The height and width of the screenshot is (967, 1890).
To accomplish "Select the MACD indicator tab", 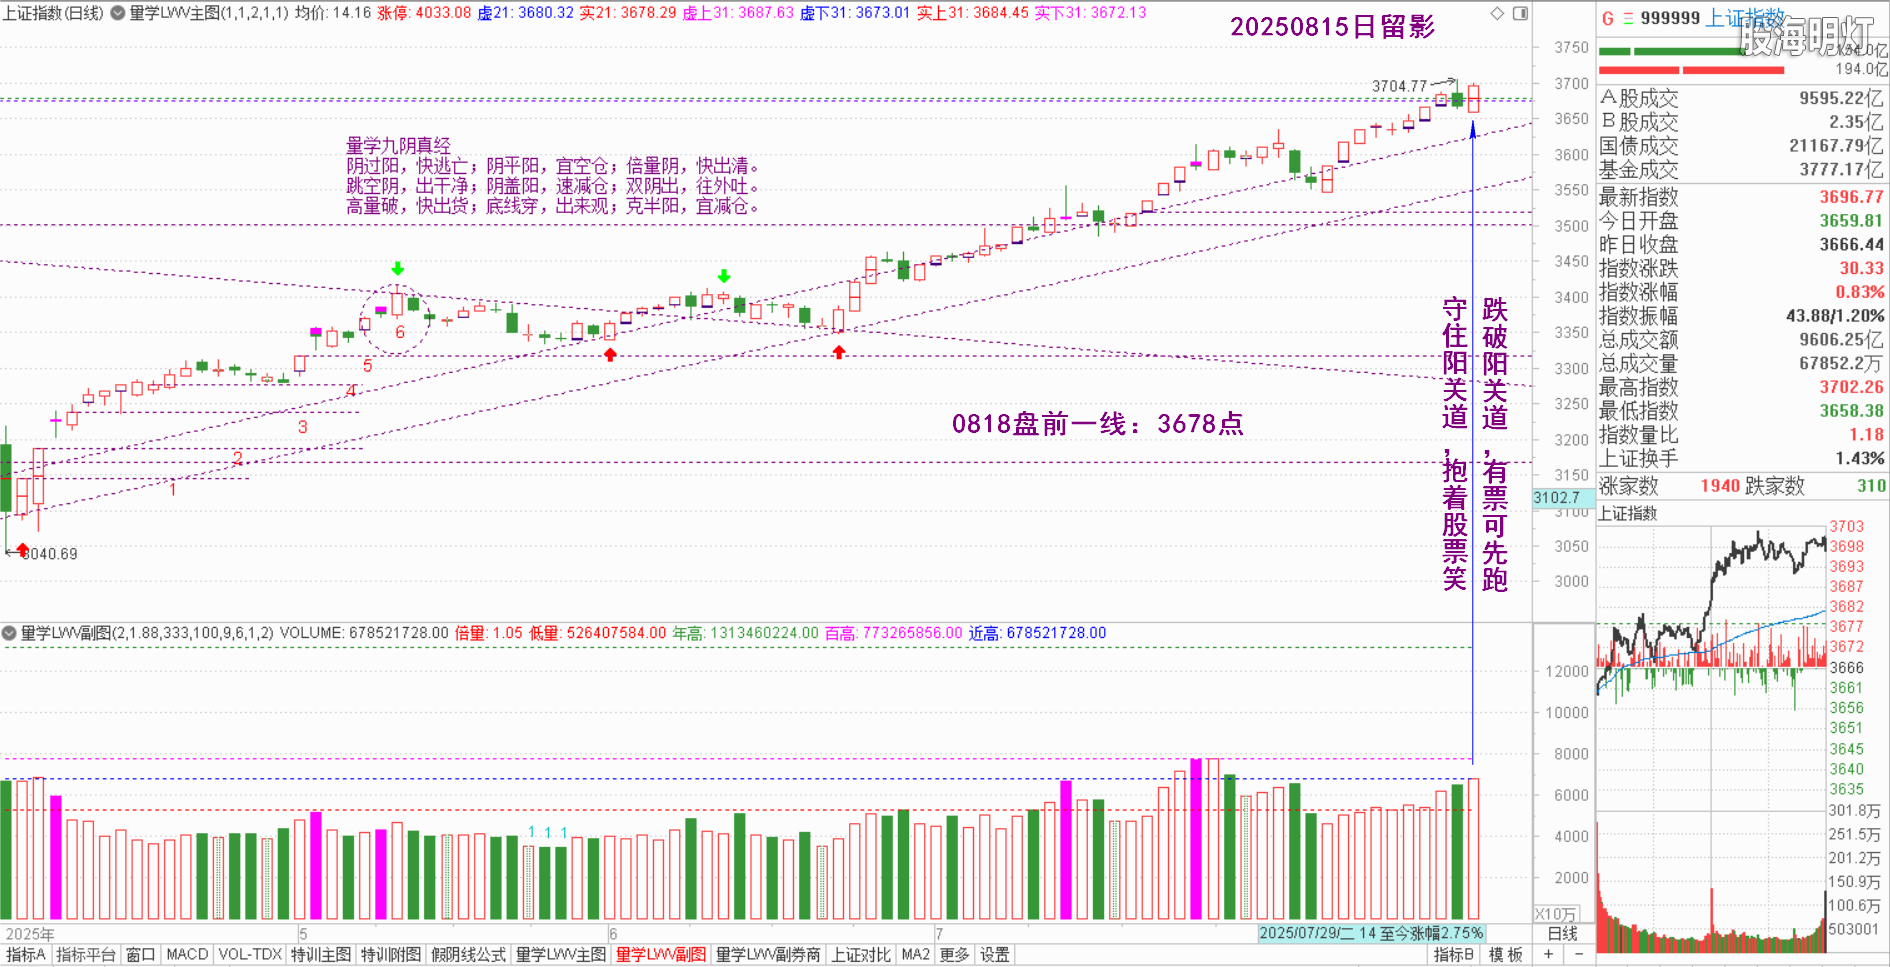I will point(187,955).
